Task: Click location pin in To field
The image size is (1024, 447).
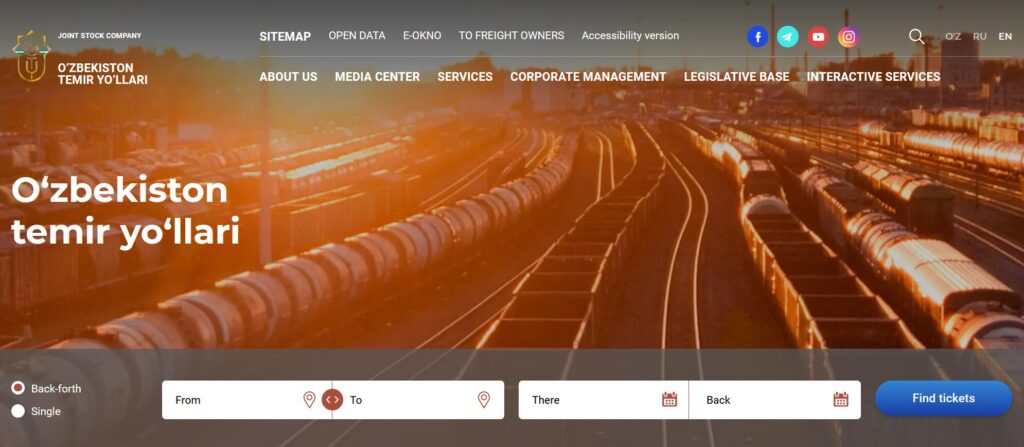Action: point(484,399)
